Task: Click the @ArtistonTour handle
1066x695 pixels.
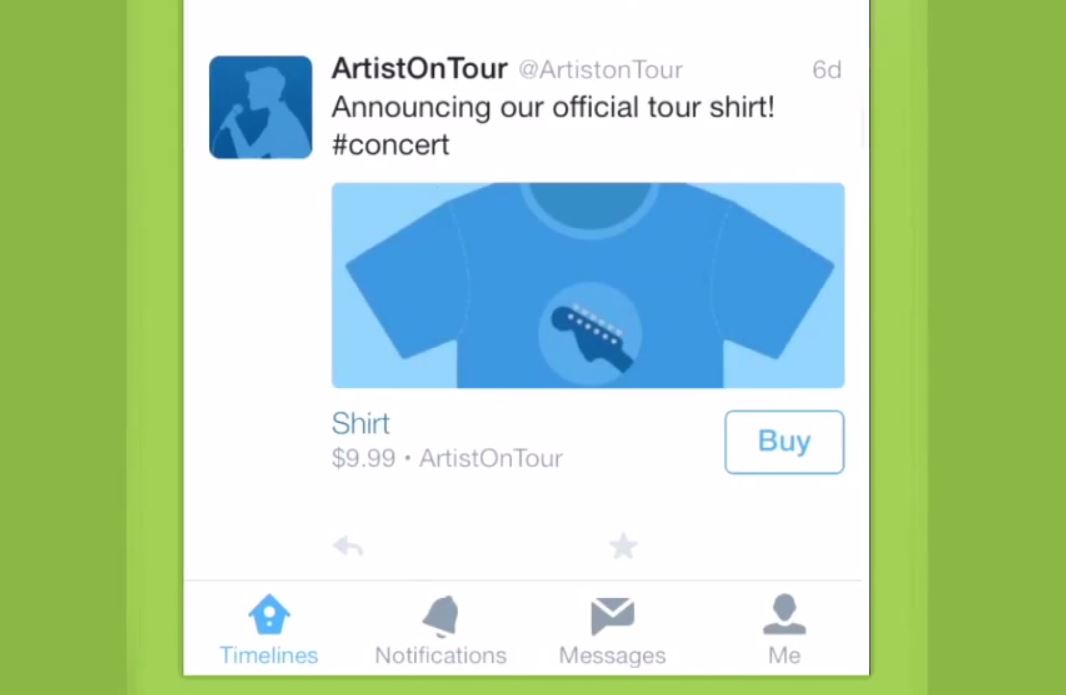Action: click(x=601, y=69)
